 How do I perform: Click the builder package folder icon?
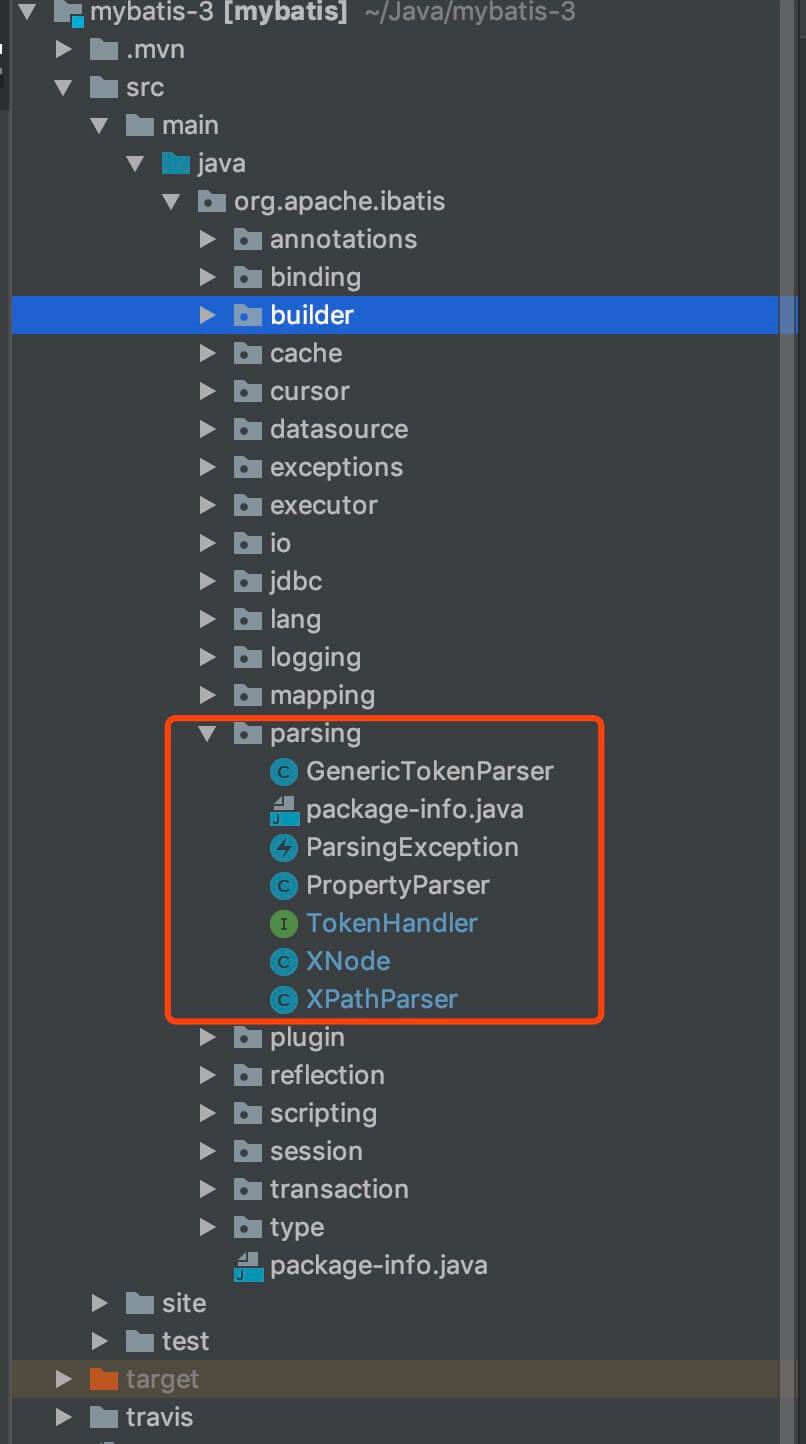coord(248,315)
